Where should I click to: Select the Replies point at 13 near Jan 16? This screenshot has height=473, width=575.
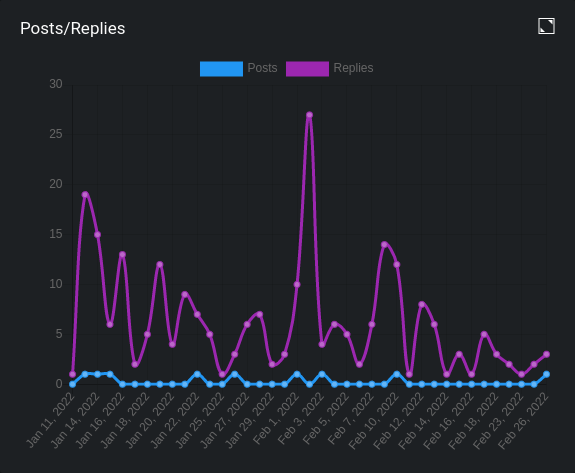pos(122,254)
